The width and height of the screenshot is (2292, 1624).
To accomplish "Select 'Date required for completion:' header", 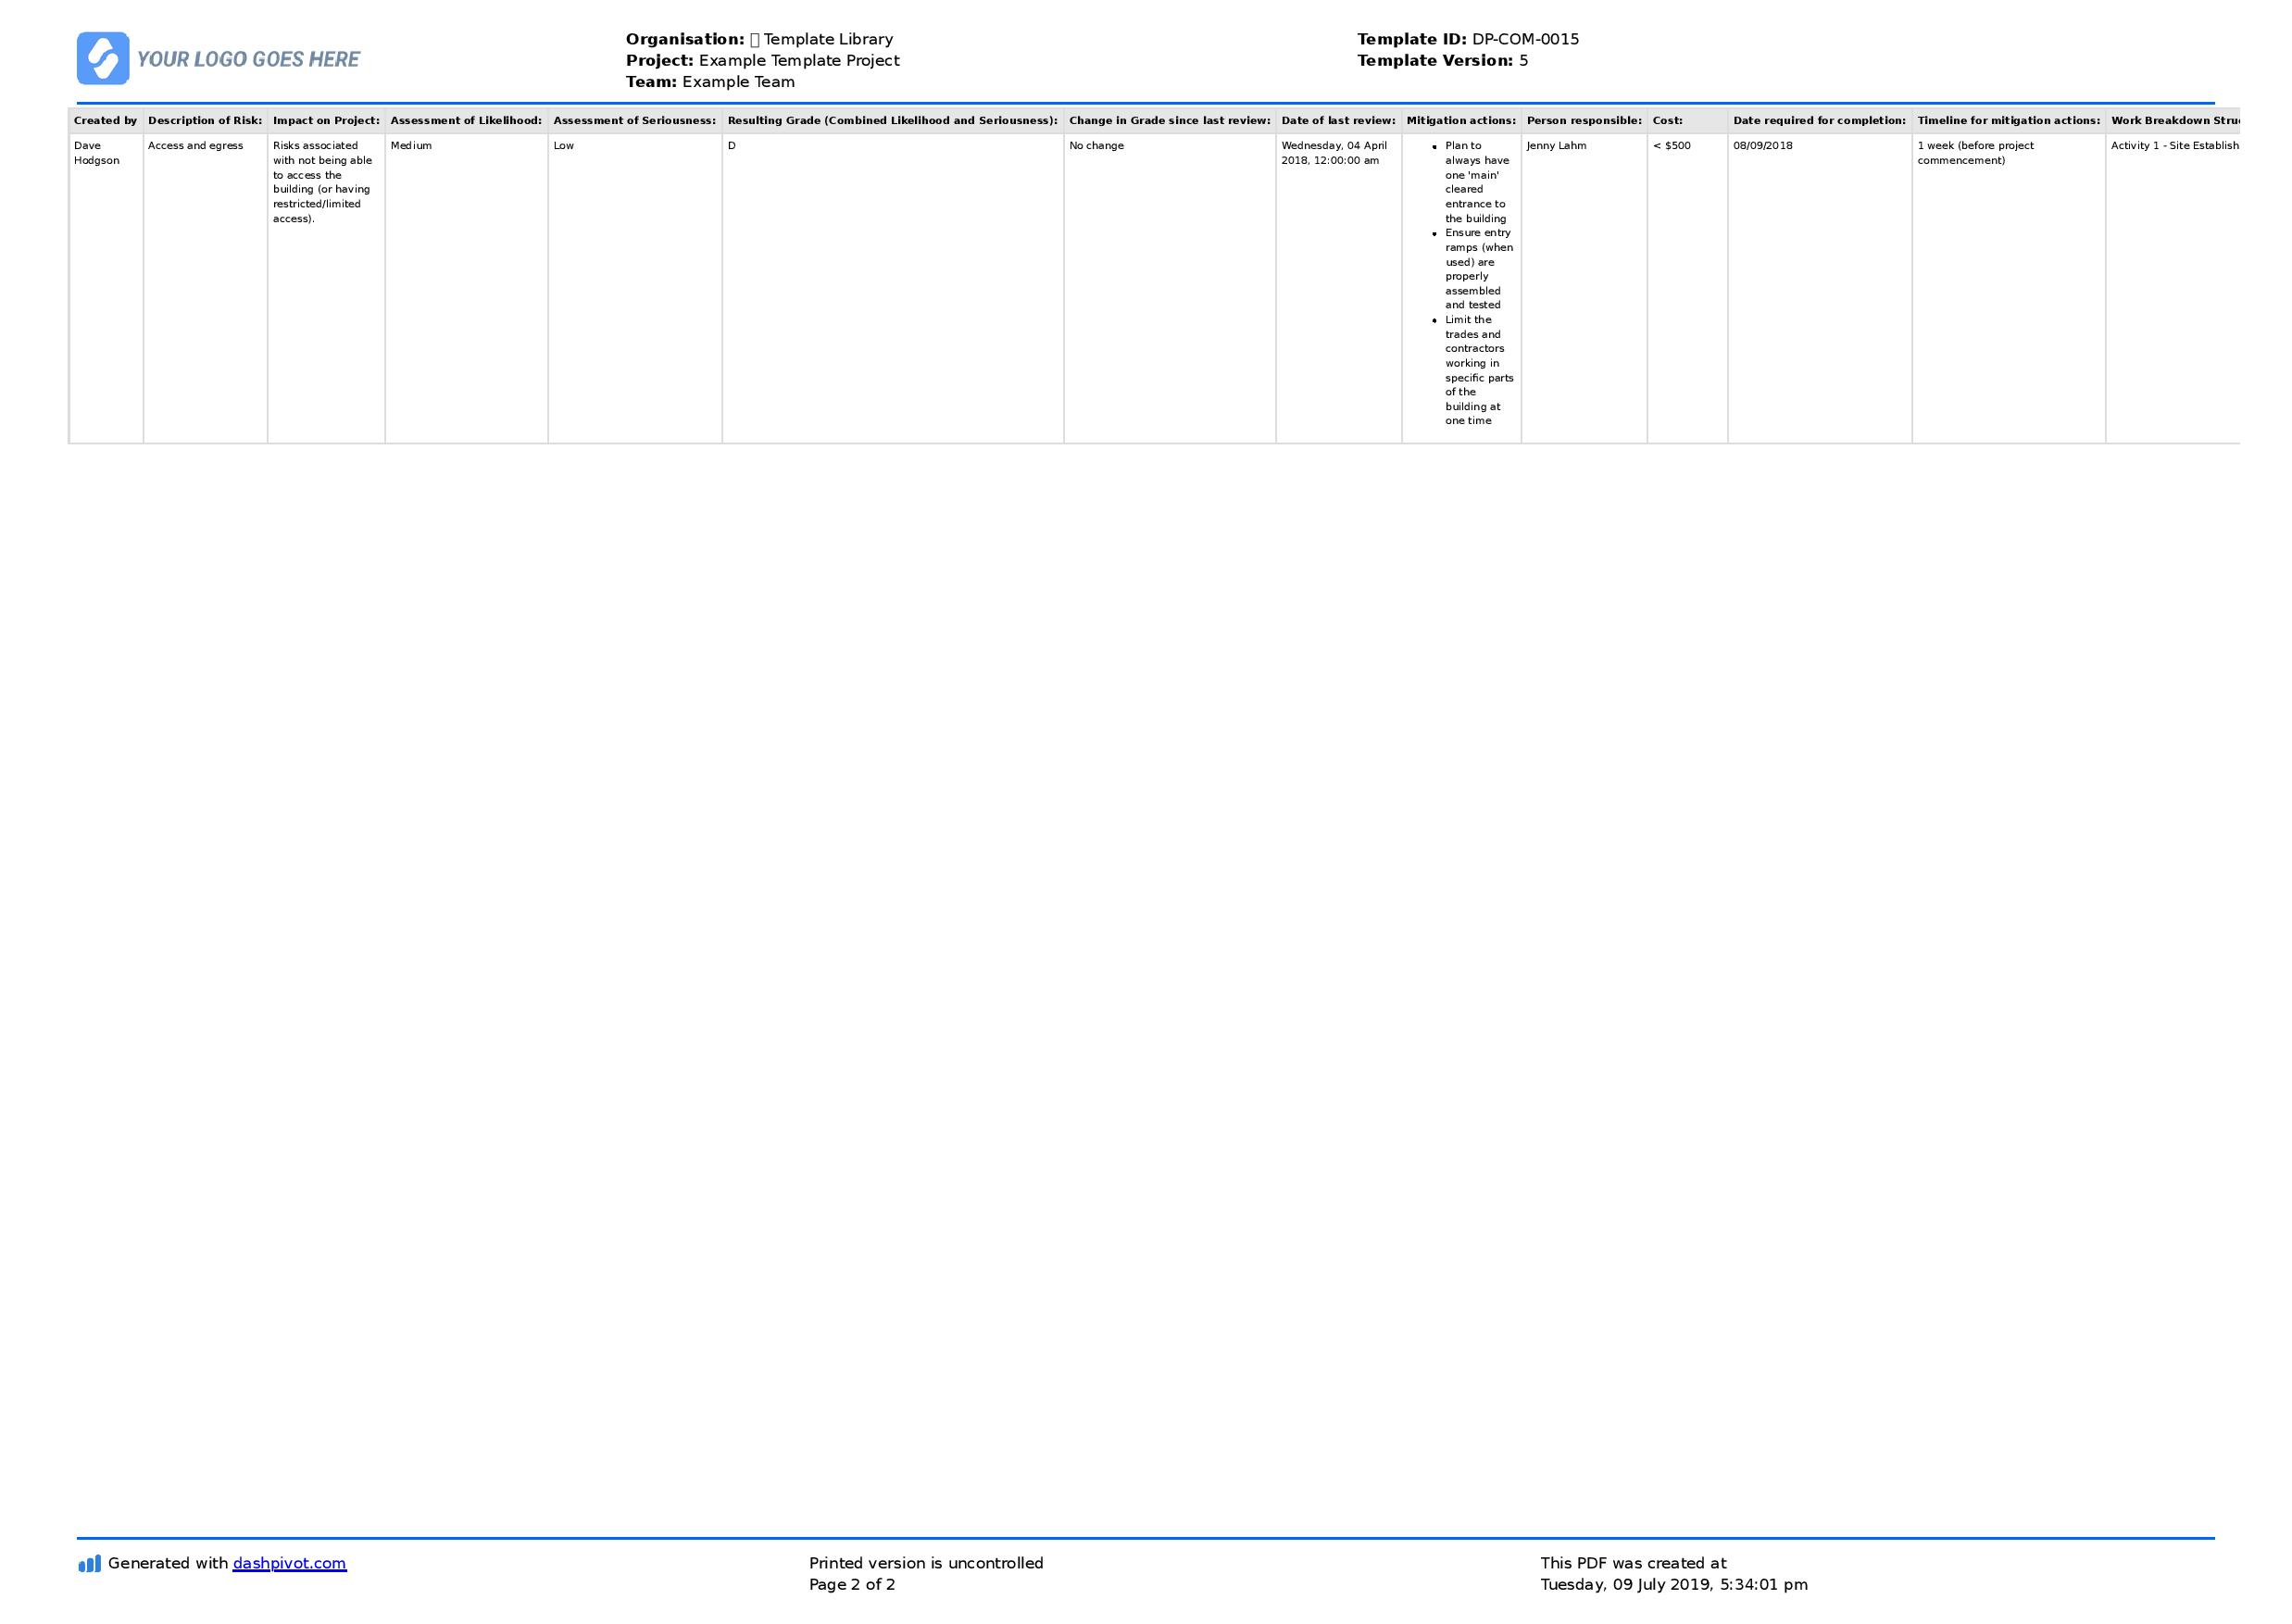I will point(1820,121).
